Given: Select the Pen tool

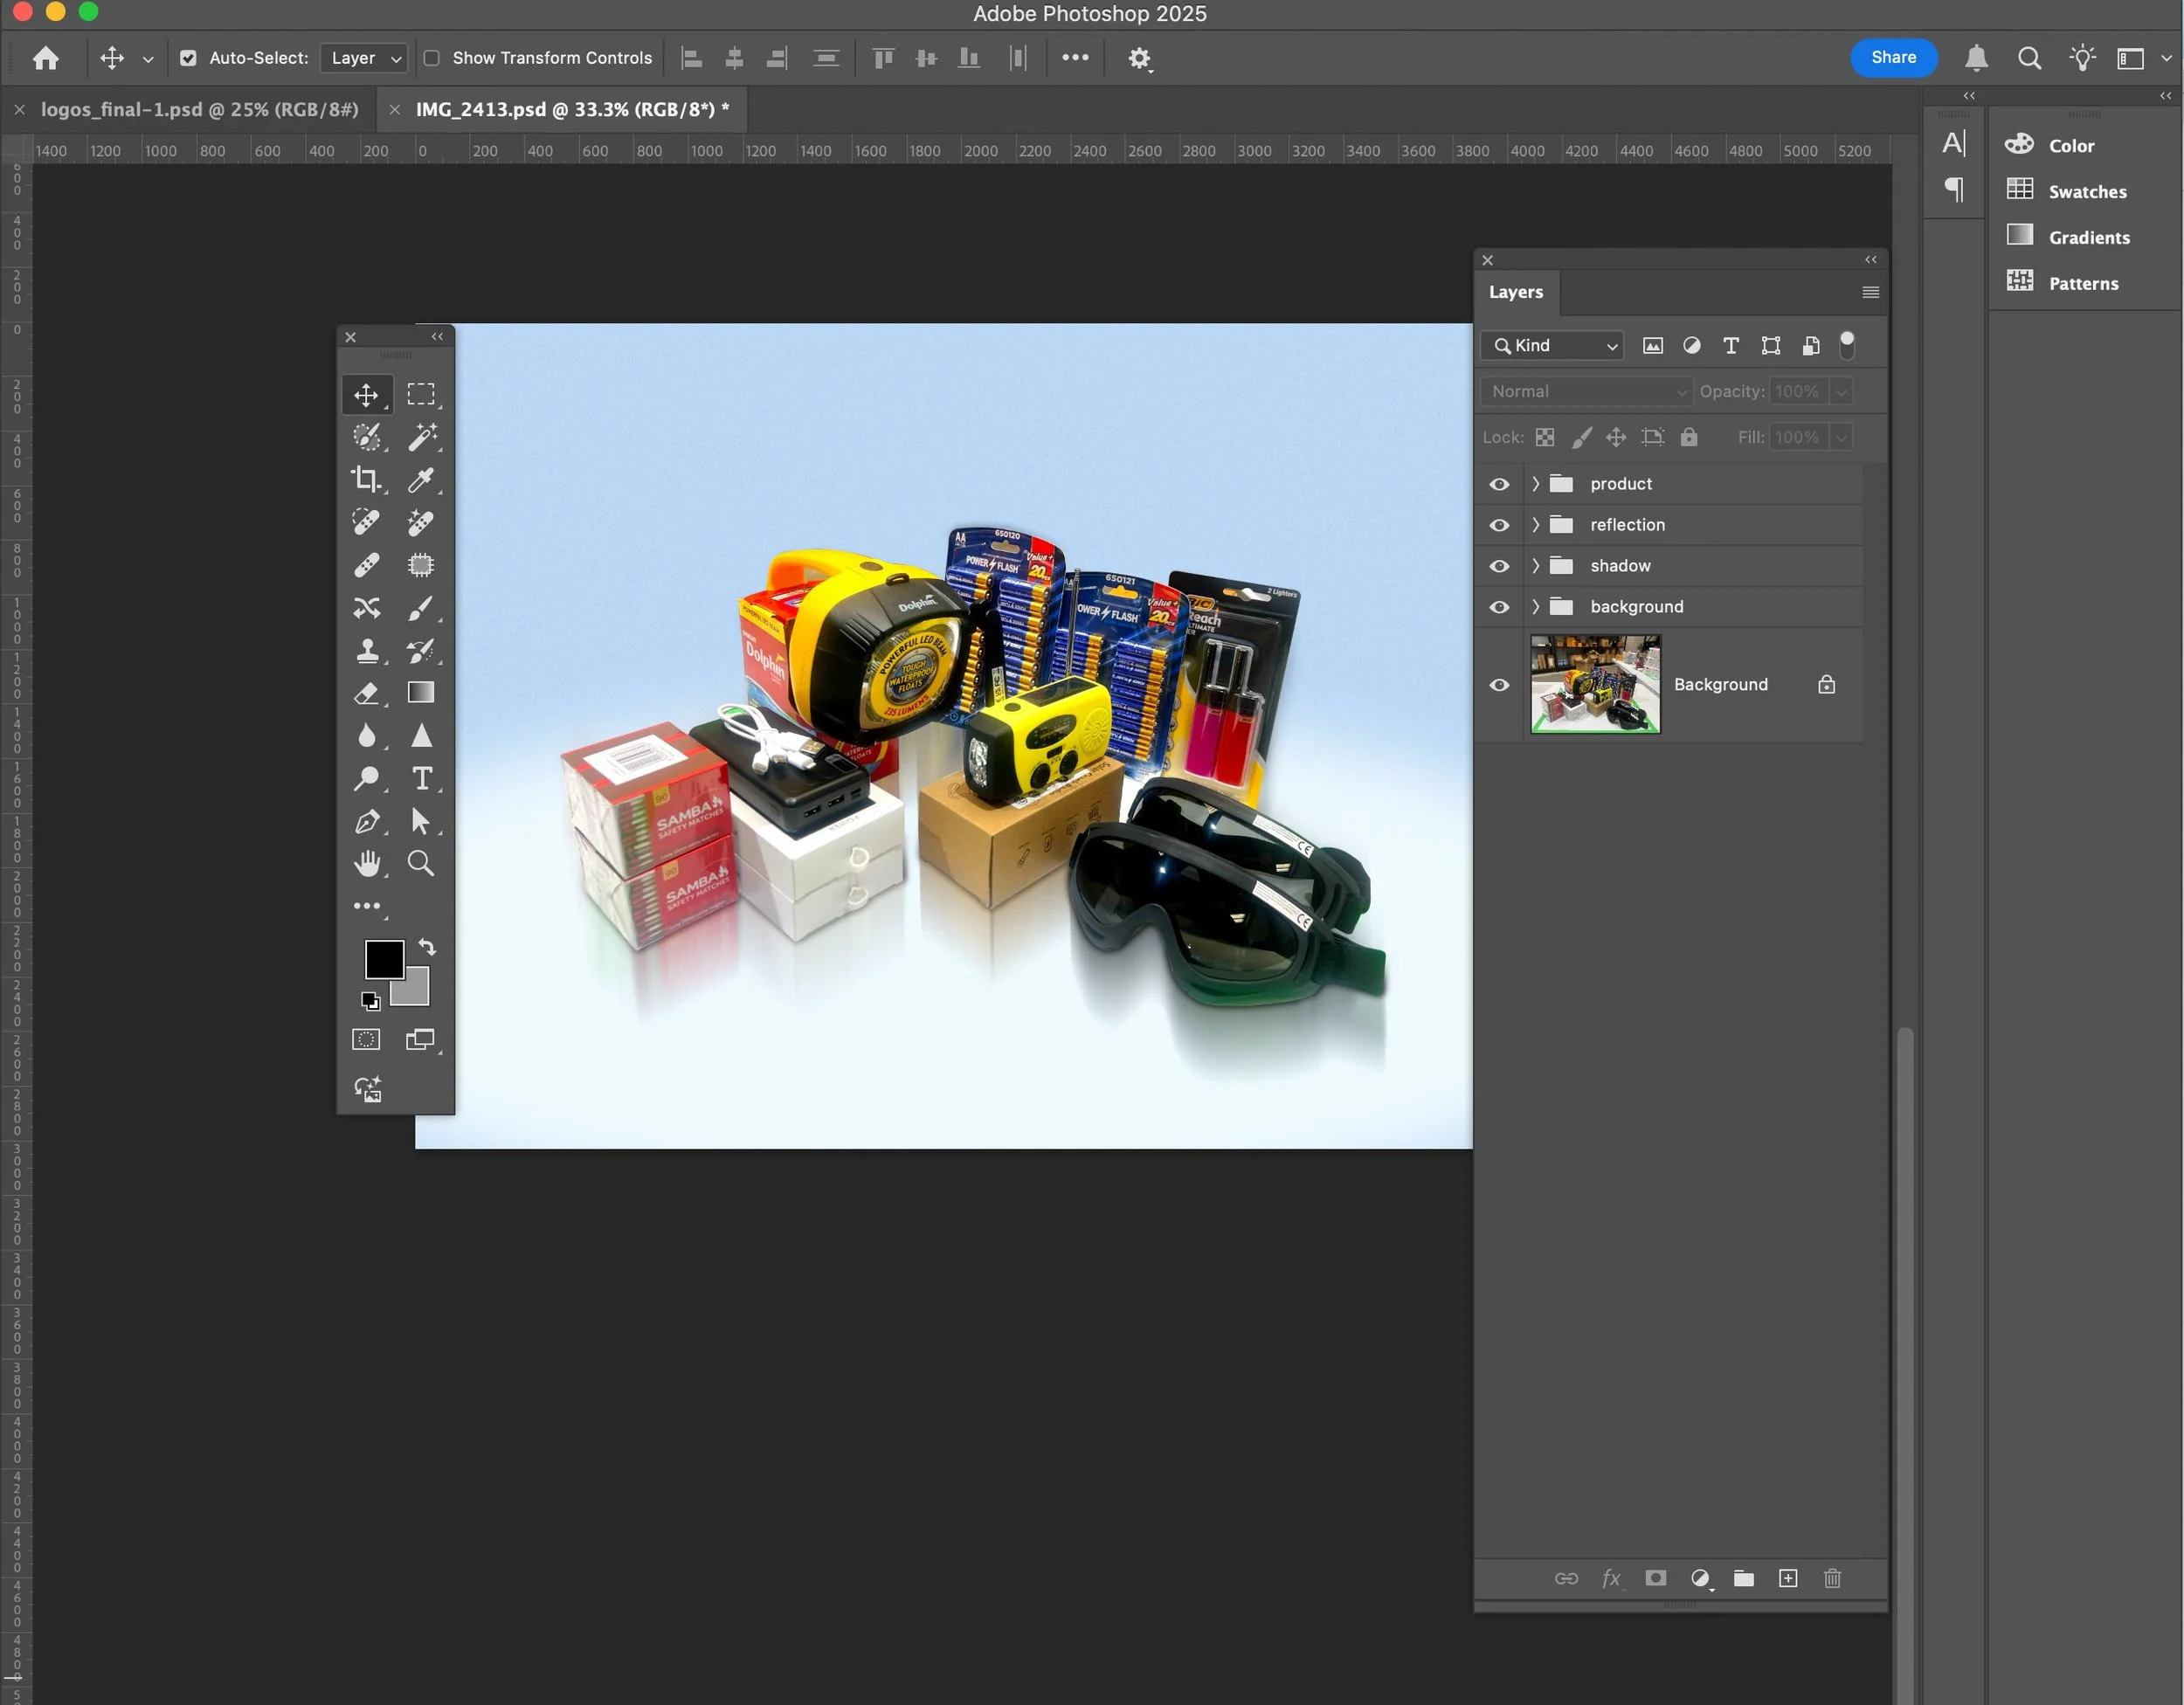Looking at the screenshot, I should pyautogui.click(x=366, y=821).
